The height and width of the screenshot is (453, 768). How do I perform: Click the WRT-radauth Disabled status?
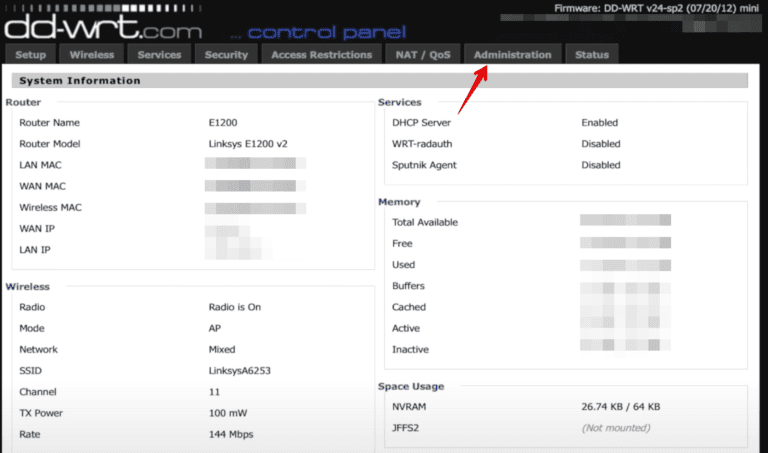[600, 143]
